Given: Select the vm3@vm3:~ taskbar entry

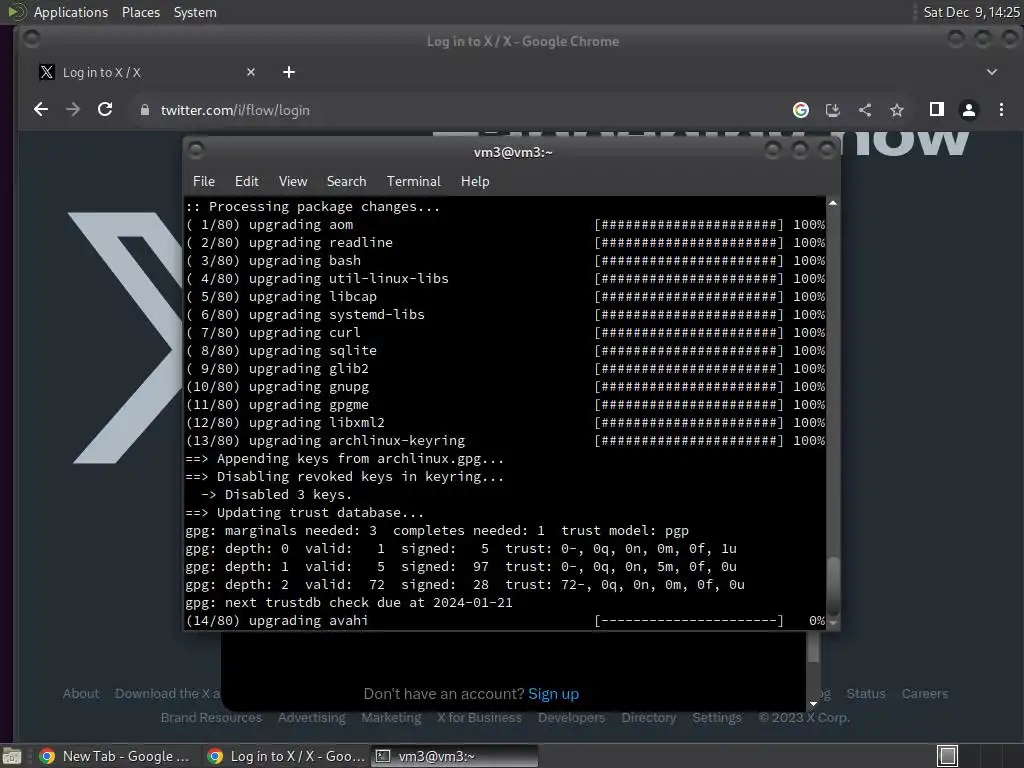Looking at the screenshot, I should pyautogui.click(x=455, y=756).
